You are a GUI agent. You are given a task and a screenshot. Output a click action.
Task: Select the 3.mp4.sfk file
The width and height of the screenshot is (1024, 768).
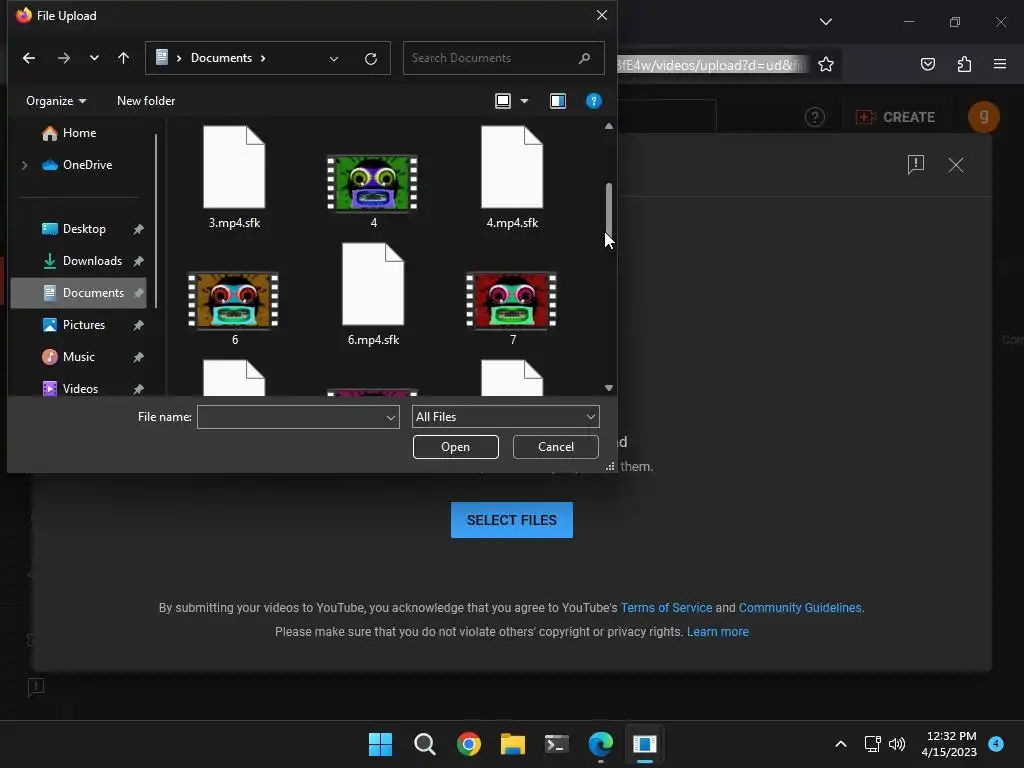[x=234, y=177]
